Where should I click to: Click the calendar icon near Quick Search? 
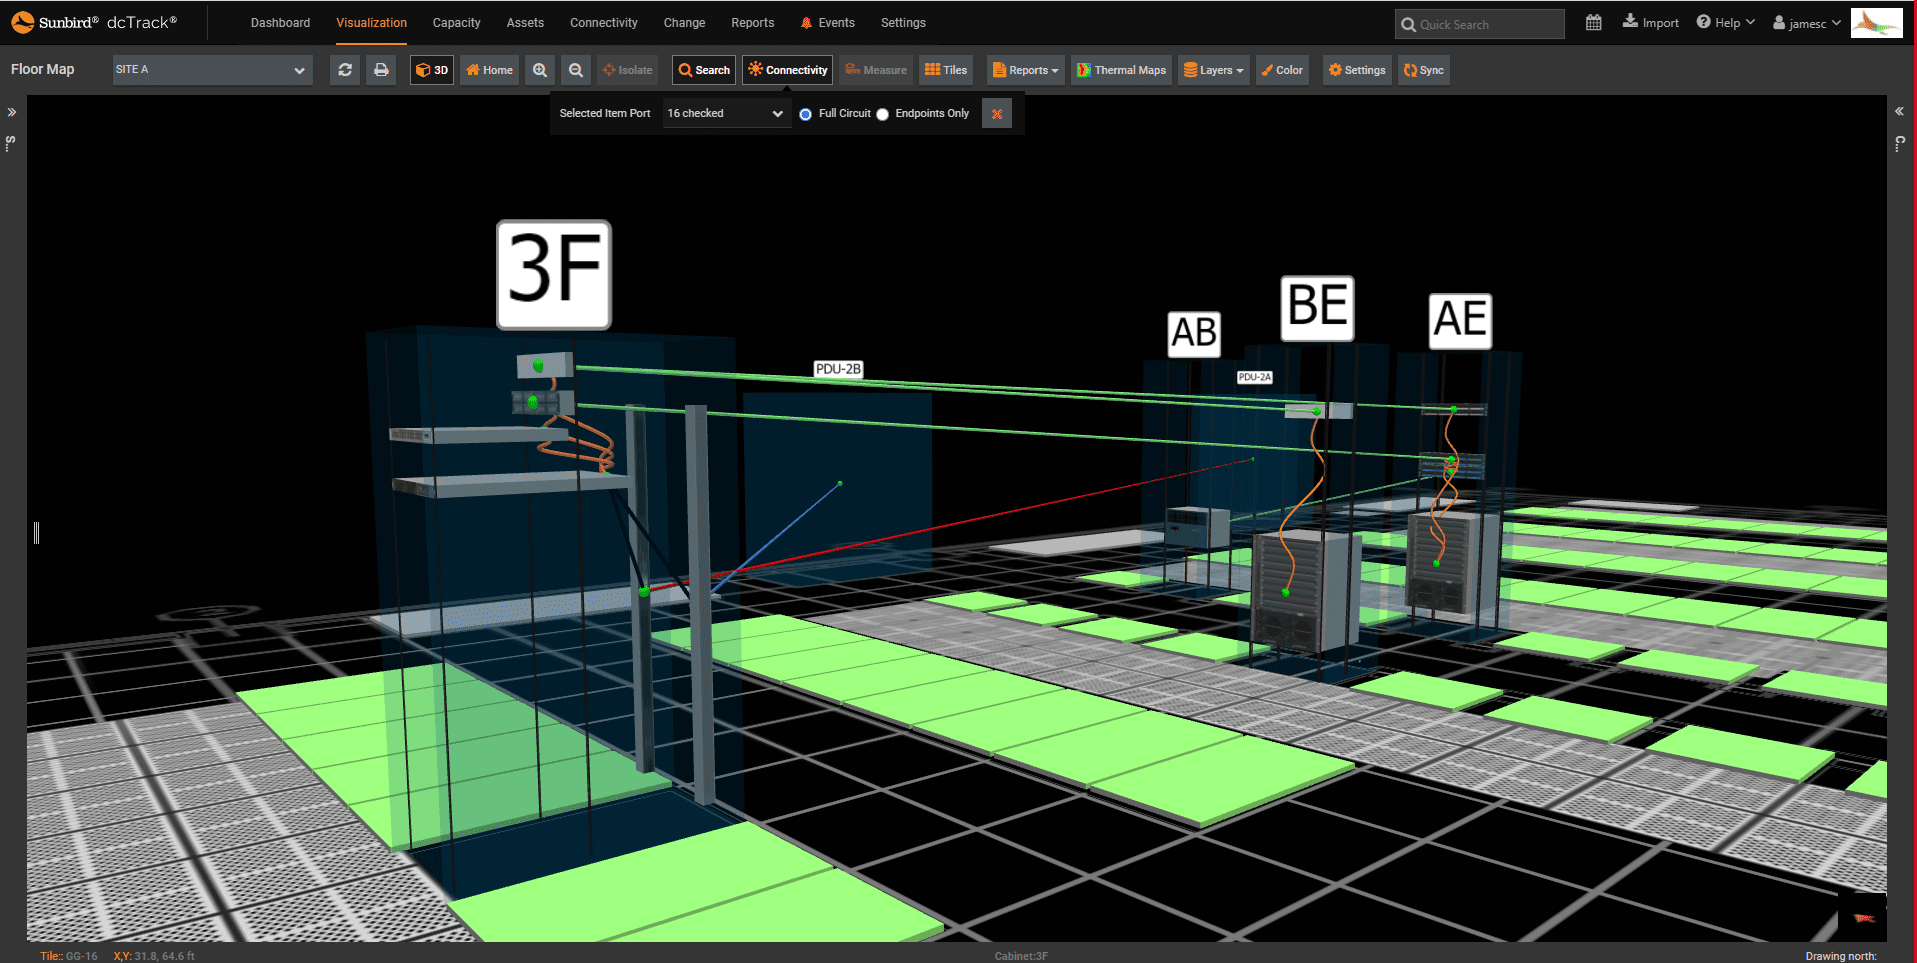[x=1593, y=21]
